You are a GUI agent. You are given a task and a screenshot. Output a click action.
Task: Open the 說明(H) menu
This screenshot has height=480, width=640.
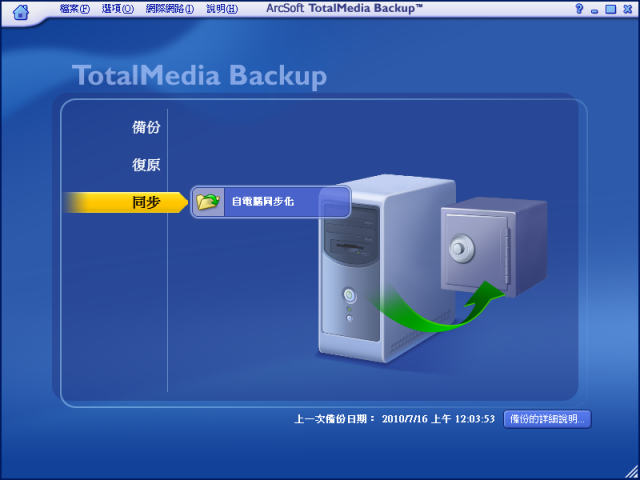click(x=222, y=9)
